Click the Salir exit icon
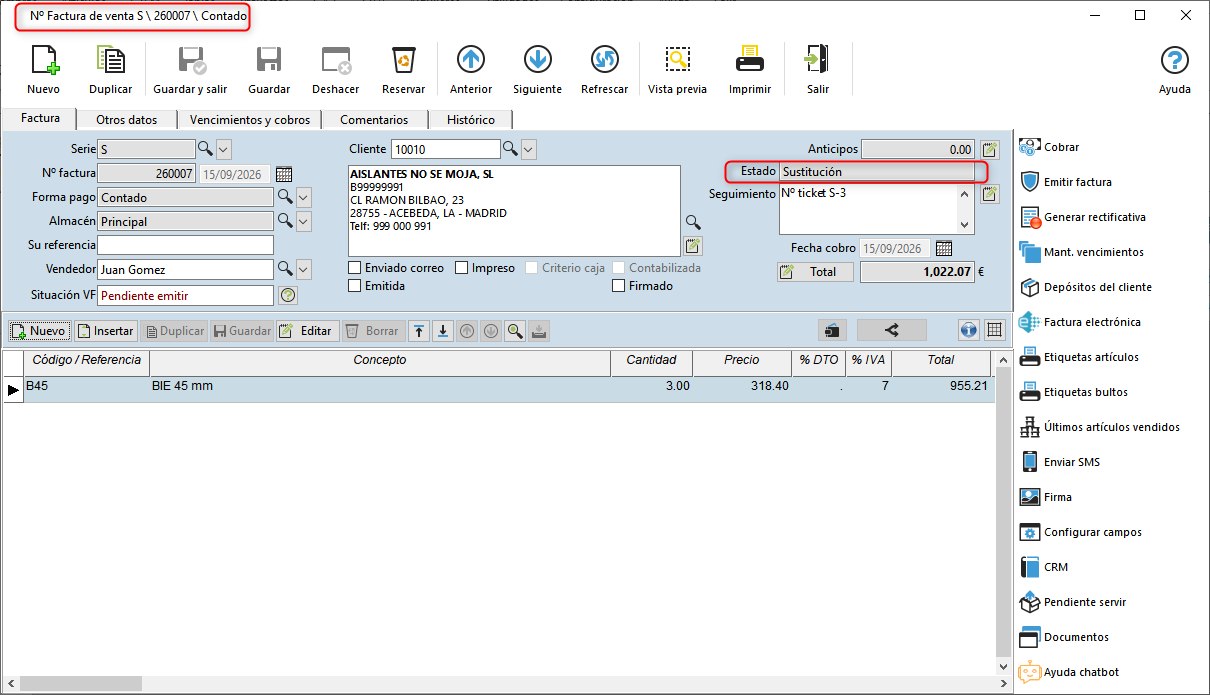1210x695 pixels. click(818, 61)
